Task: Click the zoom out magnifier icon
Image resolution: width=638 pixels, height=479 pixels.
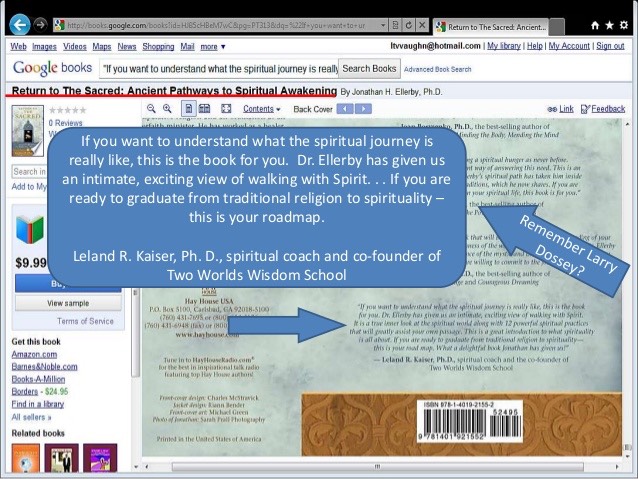Action: 151,109
